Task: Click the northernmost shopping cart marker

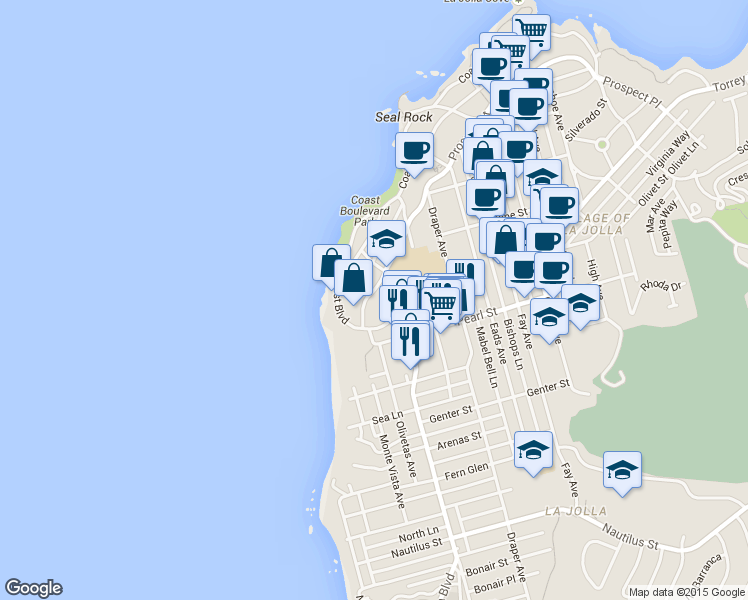Action: (531, 31)
